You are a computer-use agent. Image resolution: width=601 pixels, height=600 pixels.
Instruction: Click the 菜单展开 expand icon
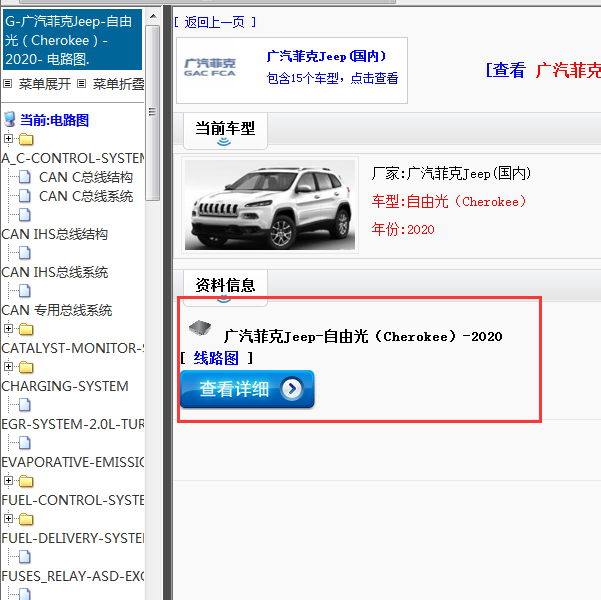[x=8, y=84]
